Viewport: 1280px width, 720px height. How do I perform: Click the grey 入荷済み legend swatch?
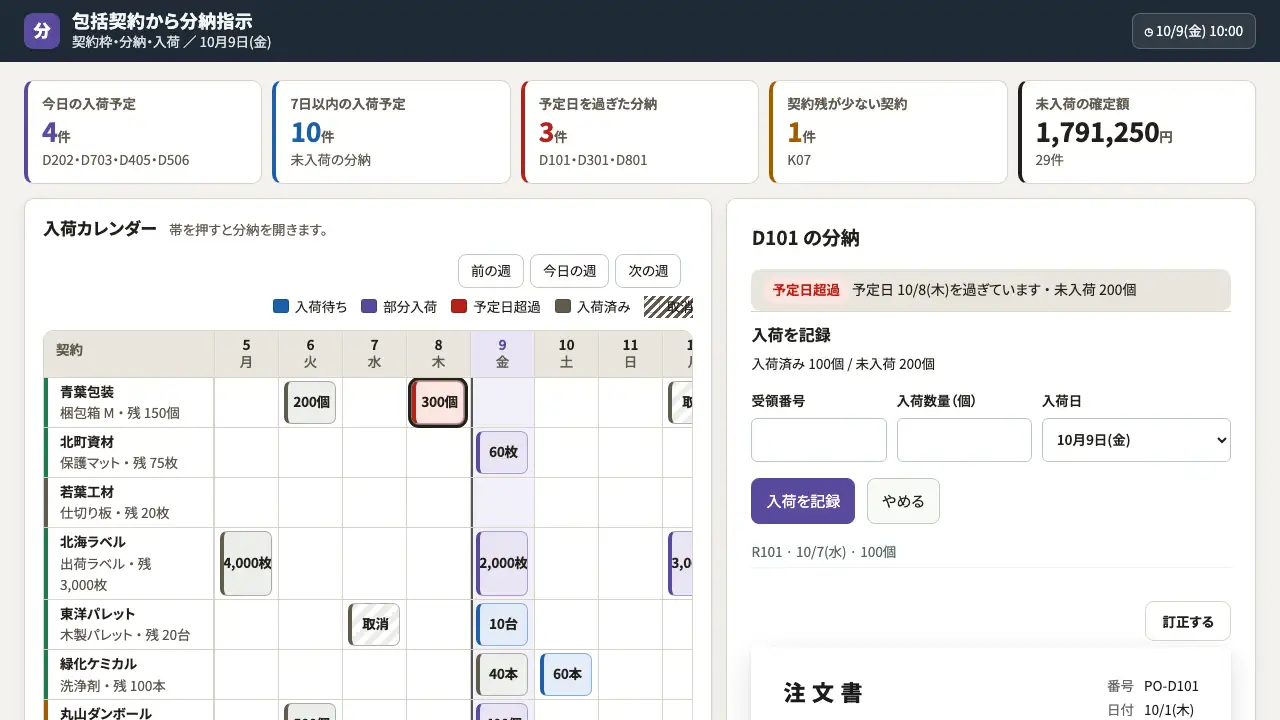pos(563,307)
